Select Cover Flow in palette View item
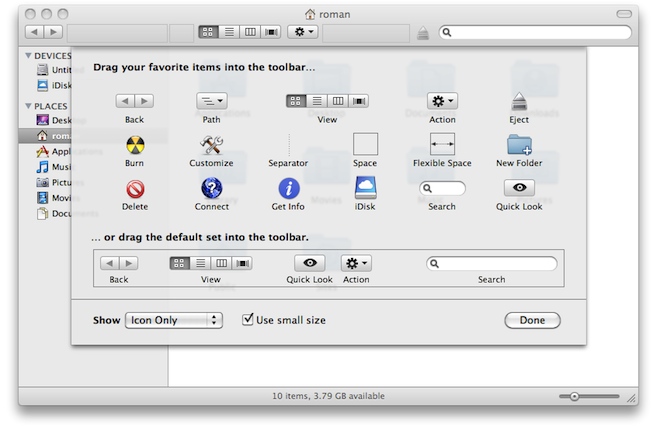Screen dimensions: 660x427 point(359,101)
